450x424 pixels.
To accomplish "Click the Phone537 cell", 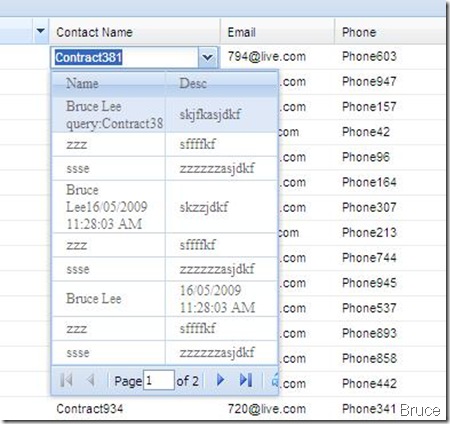I will [x=390, y=308].
